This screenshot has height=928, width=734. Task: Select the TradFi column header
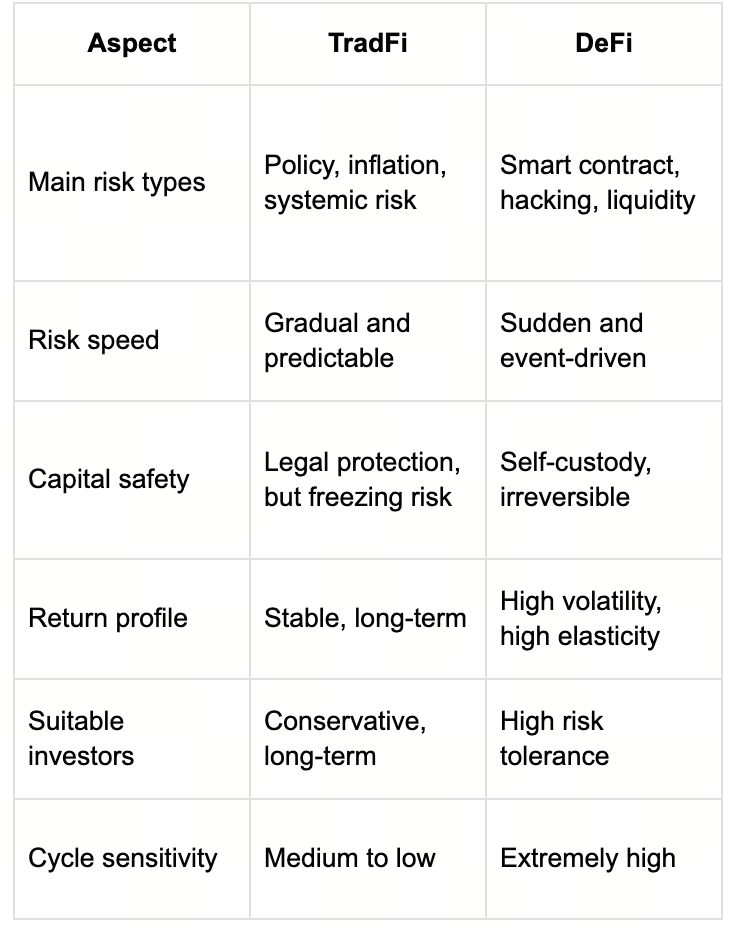(x=368, y=43)
